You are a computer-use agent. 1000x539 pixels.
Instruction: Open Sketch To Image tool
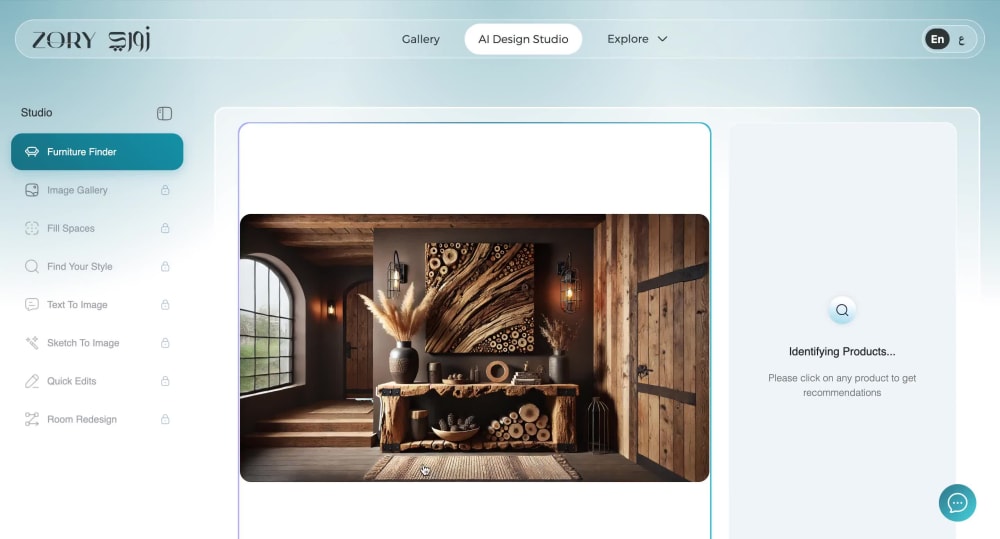pos(97,343)
